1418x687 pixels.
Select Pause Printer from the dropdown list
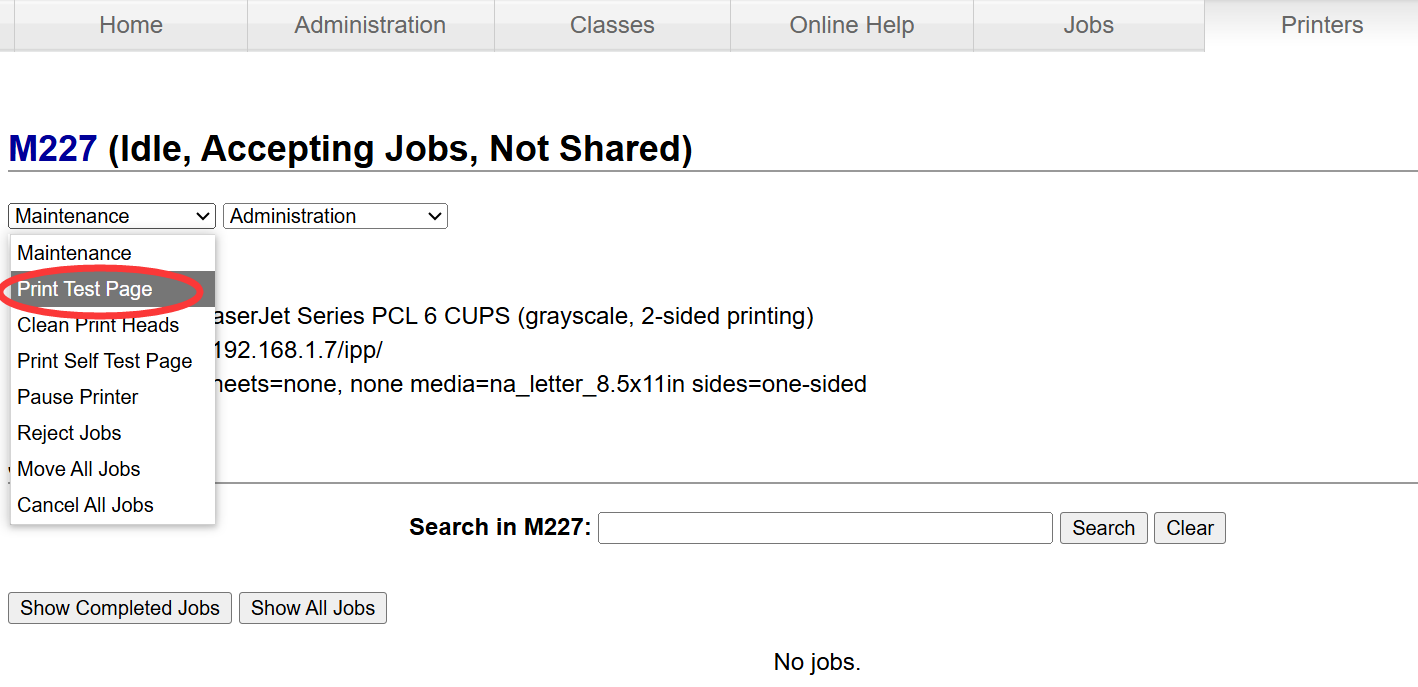pyautogui.click(x=113, y=397)
